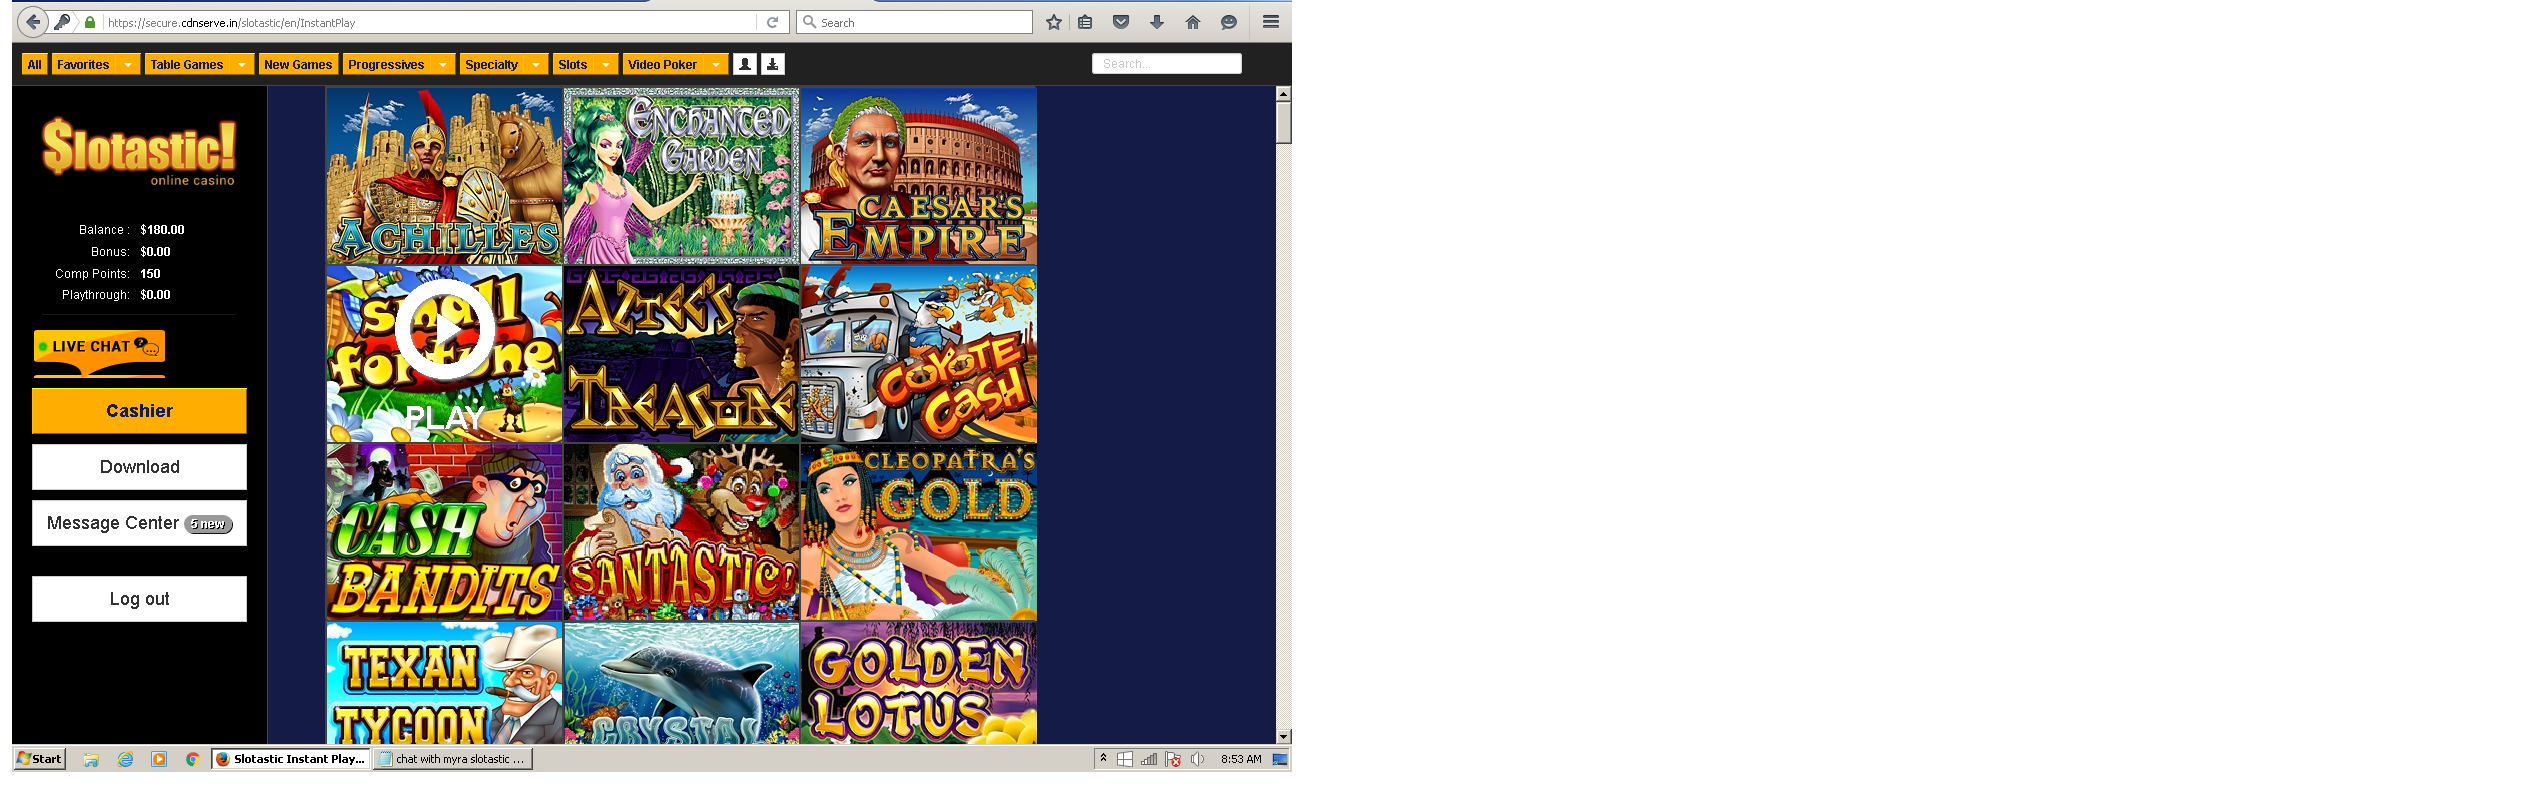
Task: Expand the Progressives dropdown arrow
Action: point(442,65)
